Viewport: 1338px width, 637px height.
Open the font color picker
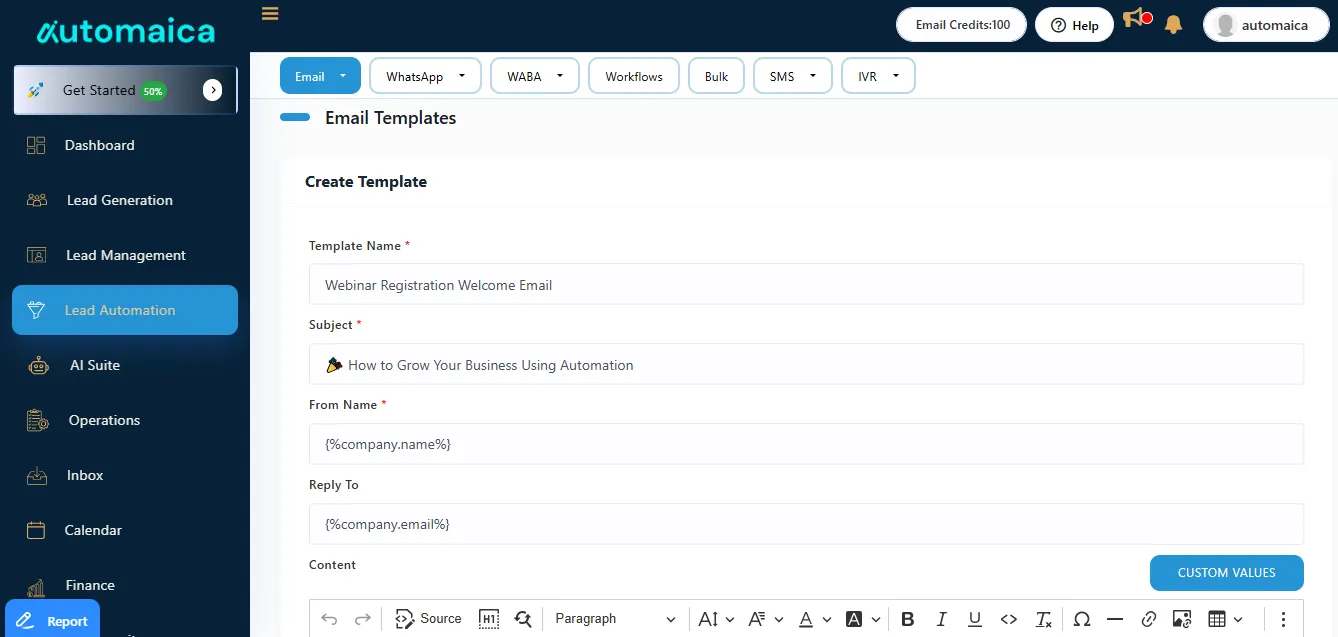806,619
